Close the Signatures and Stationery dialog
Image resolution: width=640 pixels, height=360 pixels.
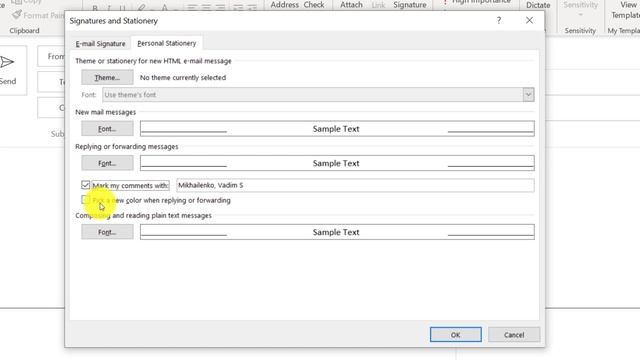(x=529, y=20)
